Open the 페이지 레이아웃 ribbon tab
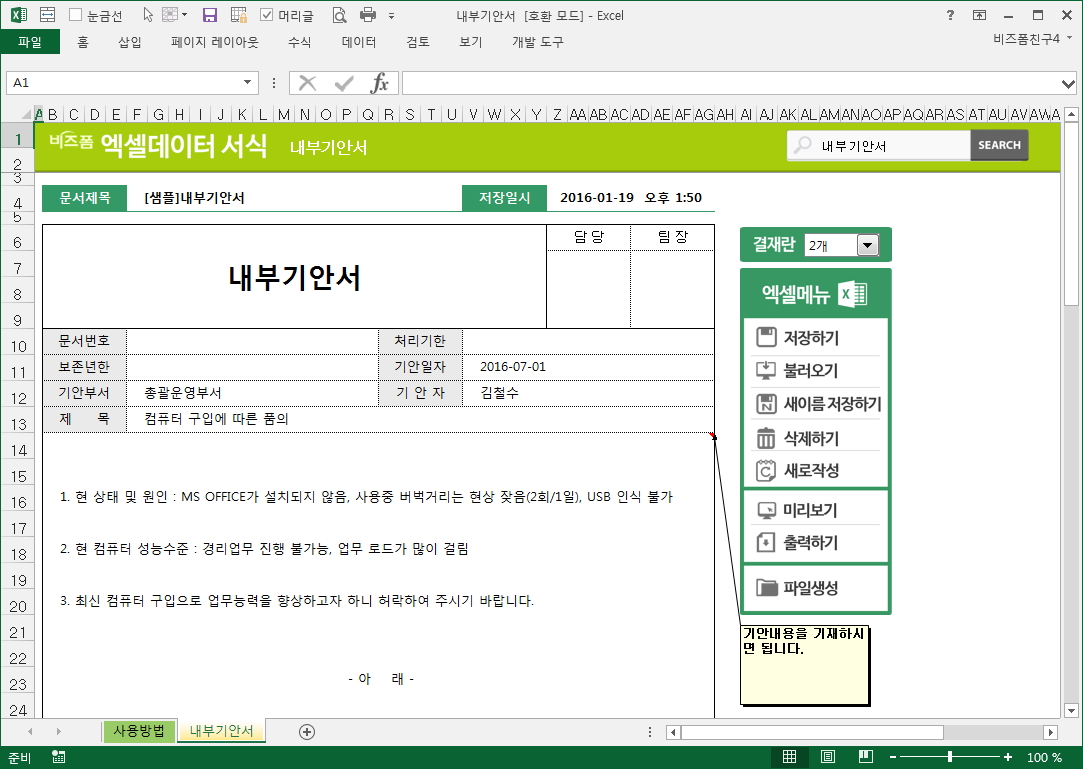The width and height of the screenshot is (1083, 769). click(214, 42)
